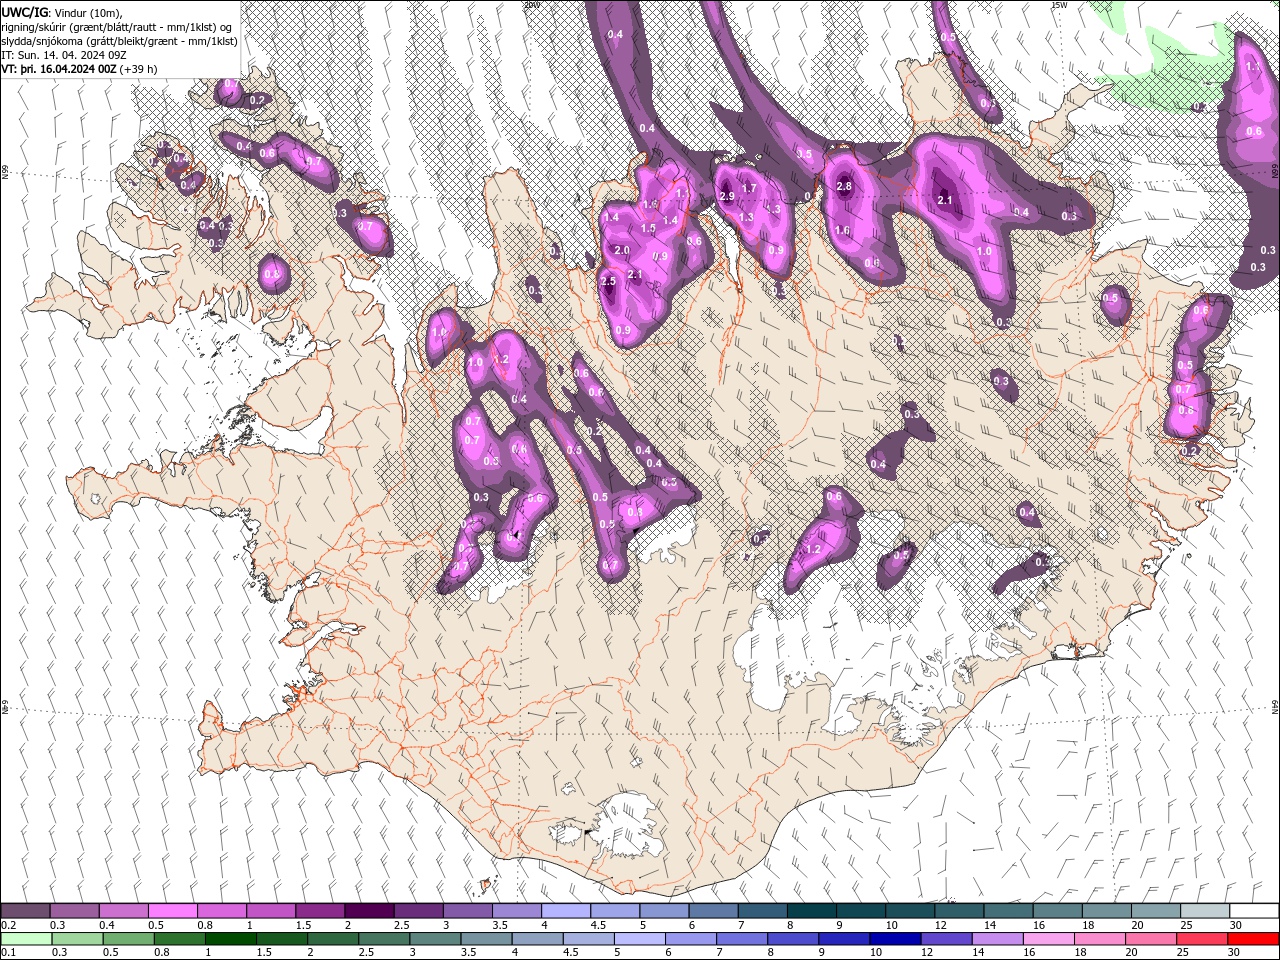This screenshot has width=1280, height=960.
Task: Click the 2.0 snowfall value on the map
Action: 622,250
